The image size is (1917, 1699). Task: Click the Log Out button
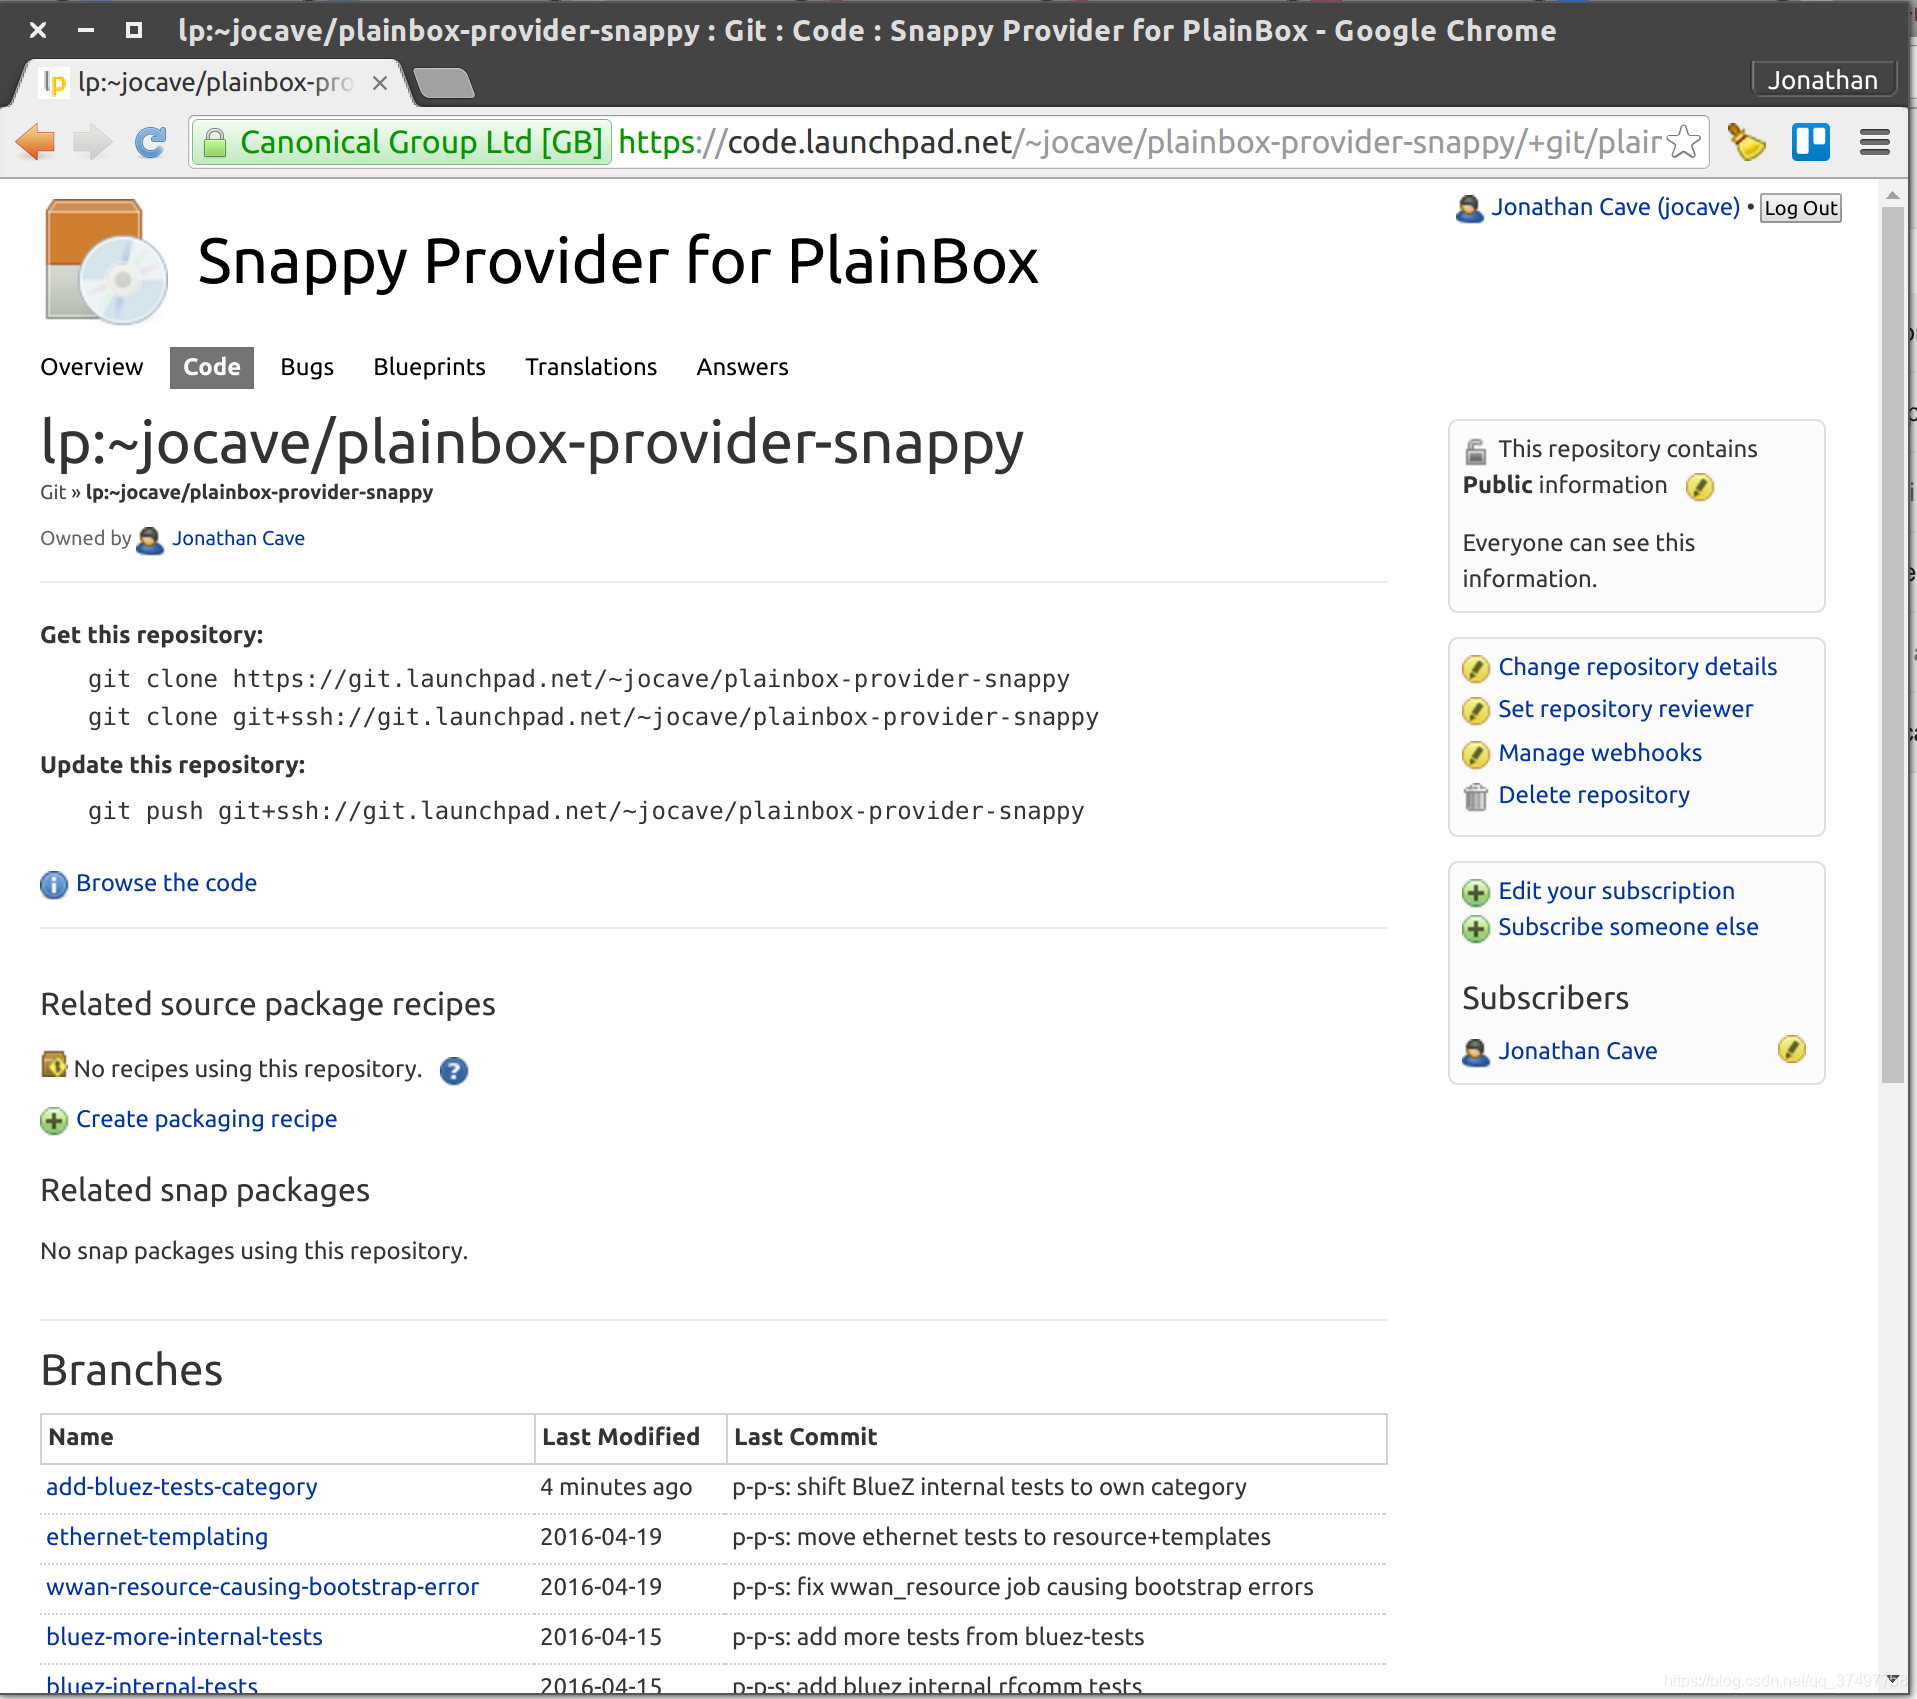point(1800,208)
